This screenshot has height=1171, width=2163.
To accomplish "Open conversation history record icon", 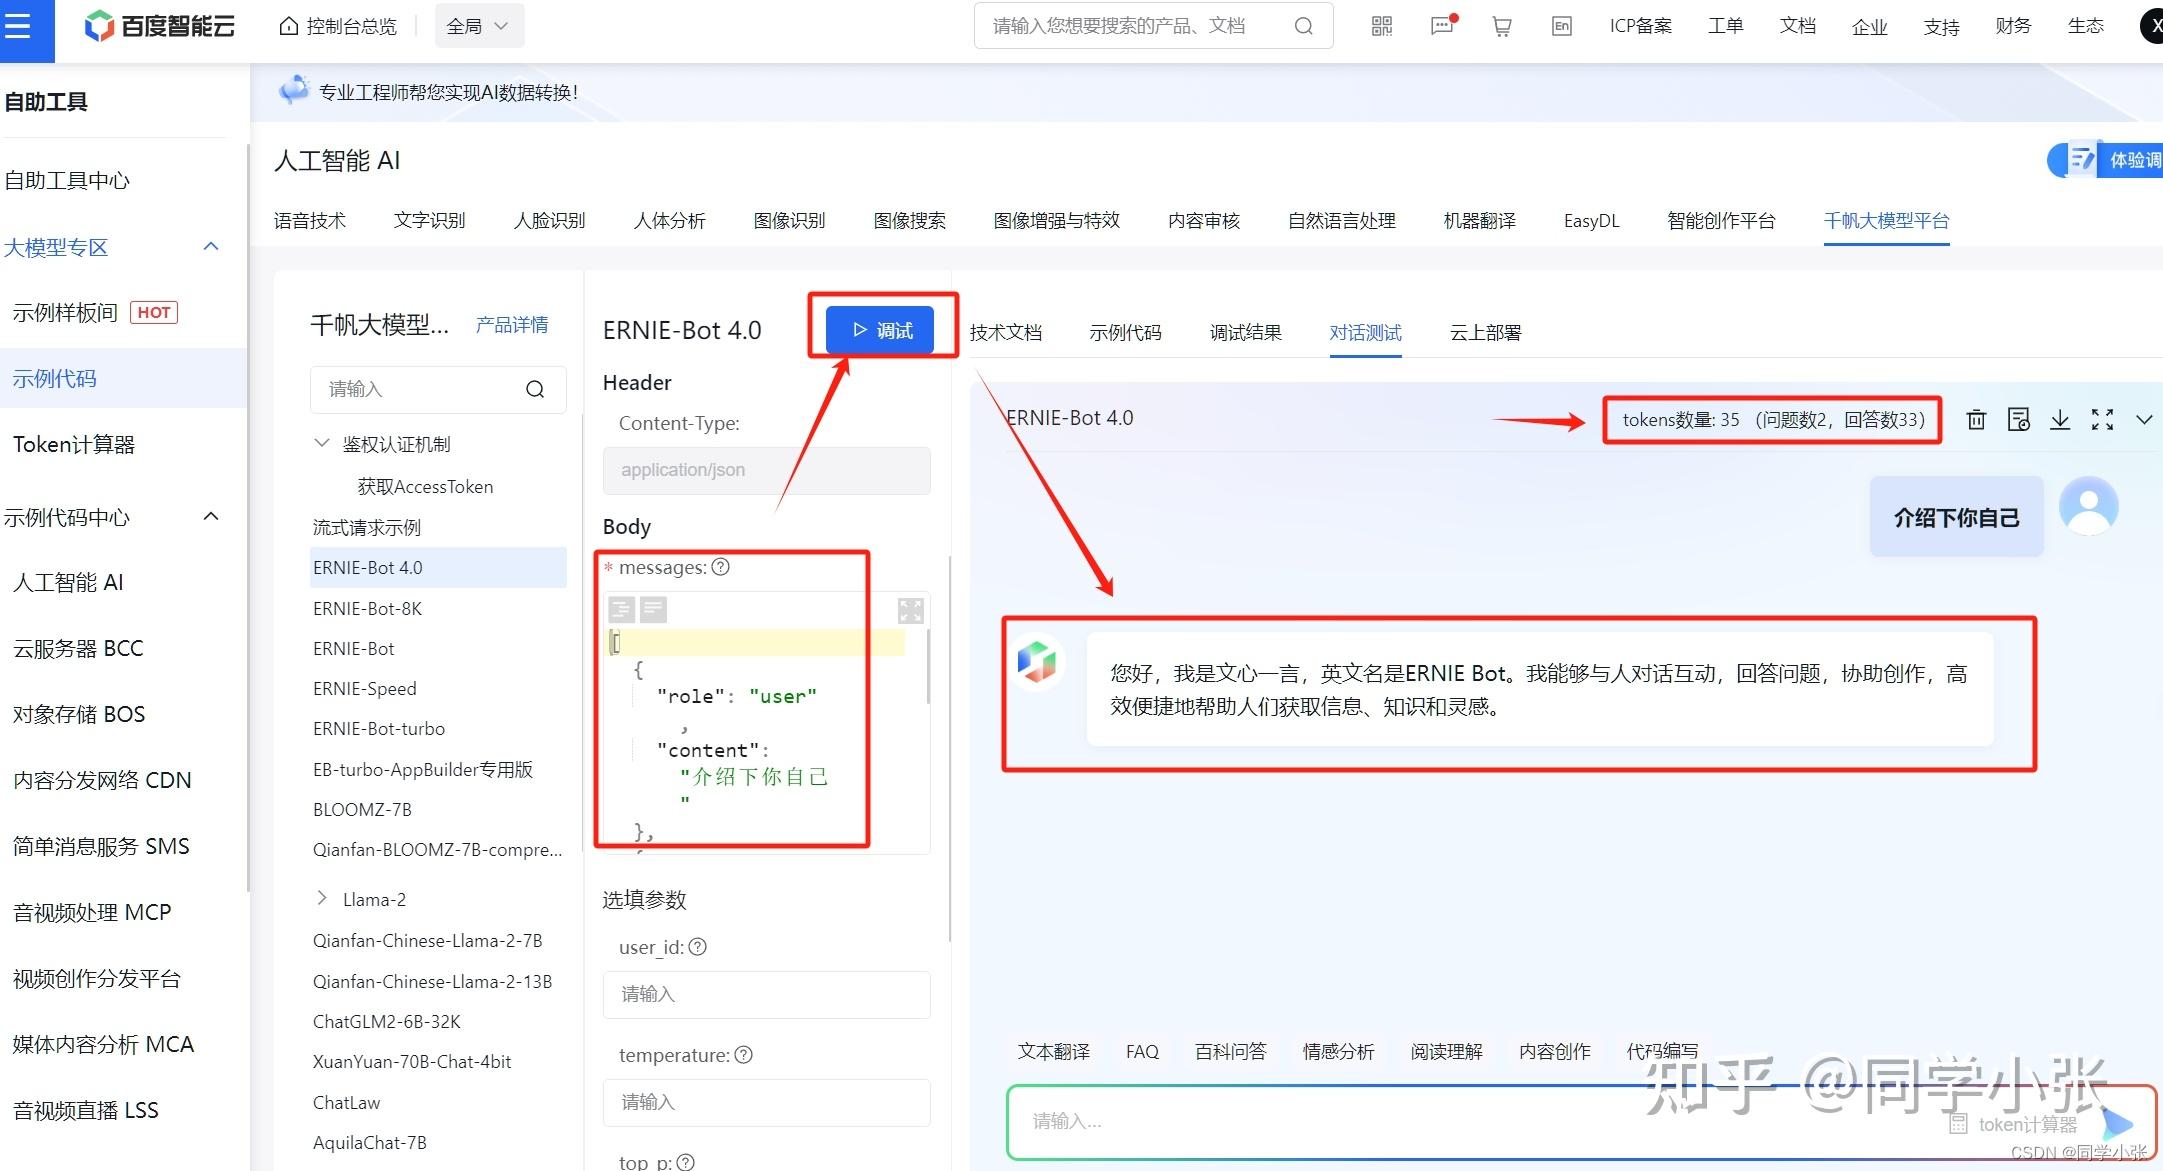I will (2018, 420).
